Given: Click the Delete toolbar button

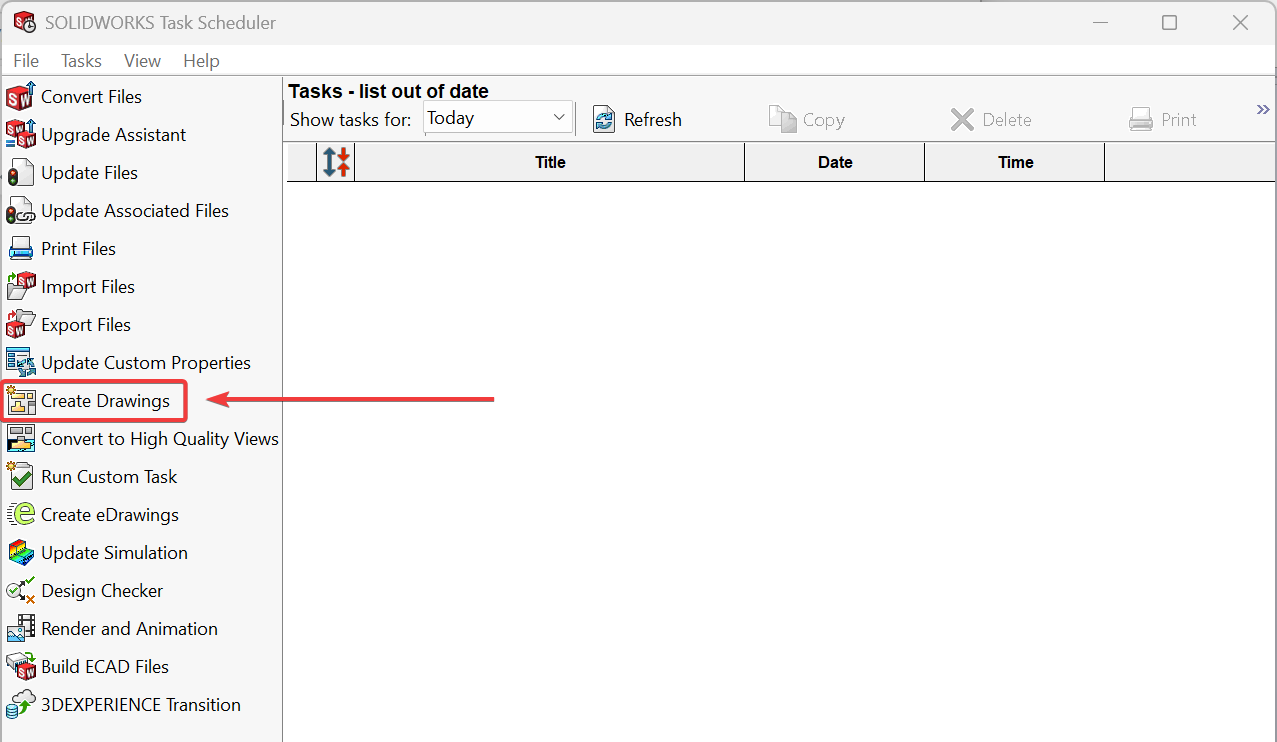Looking at the screenshot, I should pyautogui.click(x=991, y=120).
